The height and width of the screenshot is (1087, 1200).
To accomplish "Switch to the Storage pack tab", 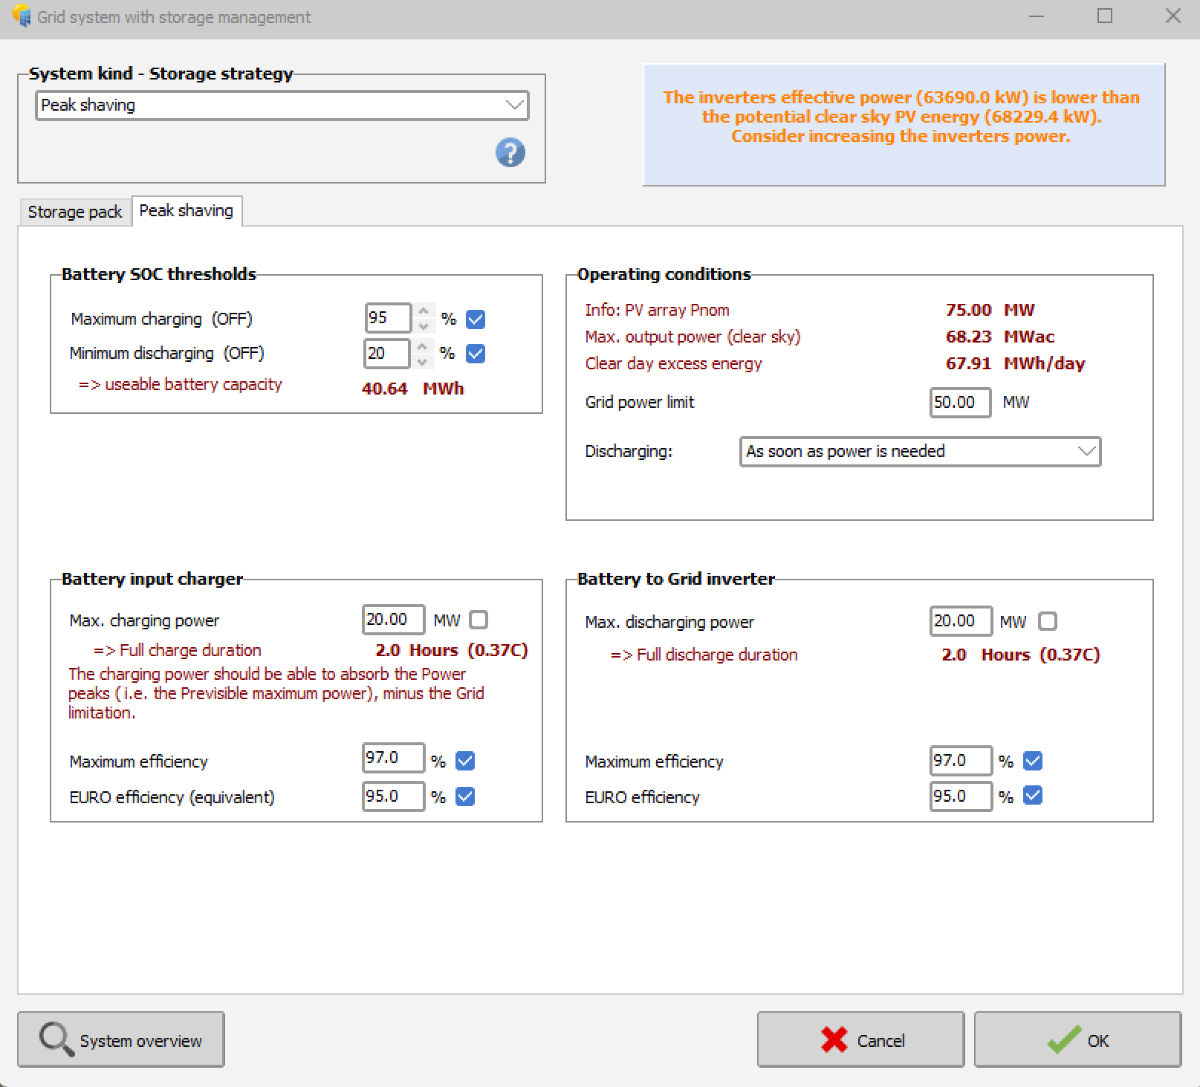I will [75, 212].
